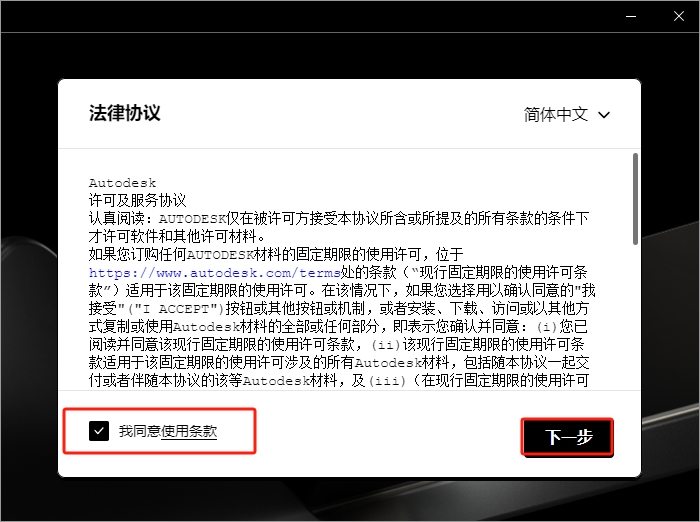The height and width of the screenshot is (522, 700).
Task: Uncheck the 我同意使用条款 checkbox
Action: pyautogui.click(x=98, y=431)
